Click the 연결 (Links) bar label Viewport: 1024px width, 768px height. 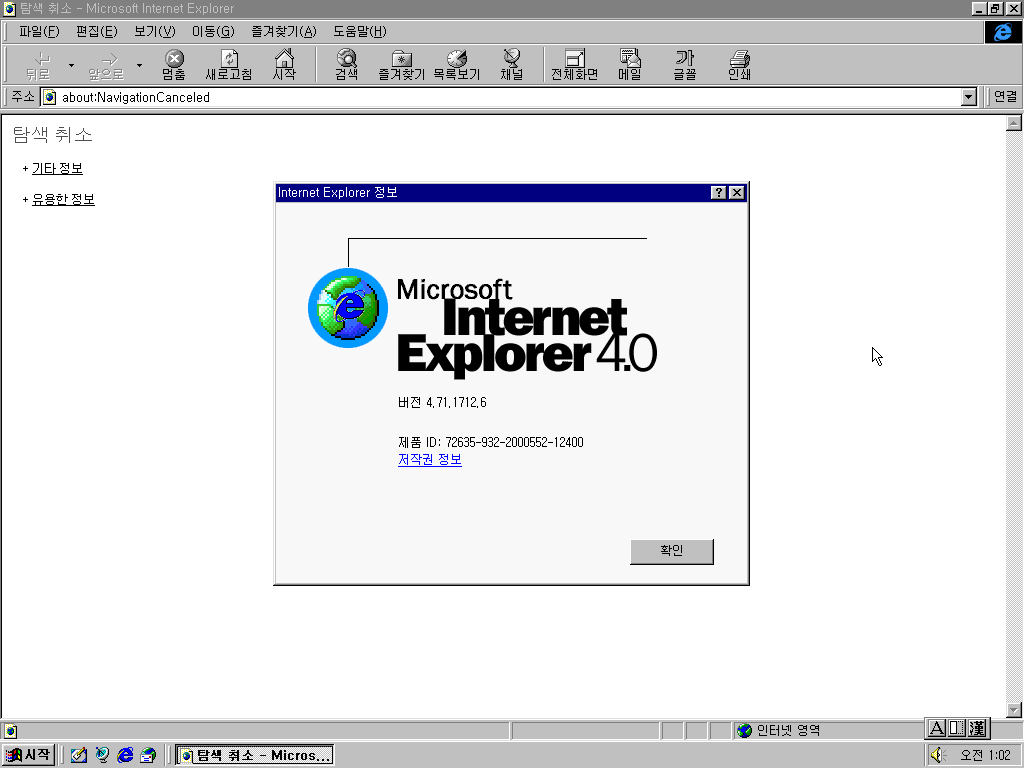coord(1005,97)
